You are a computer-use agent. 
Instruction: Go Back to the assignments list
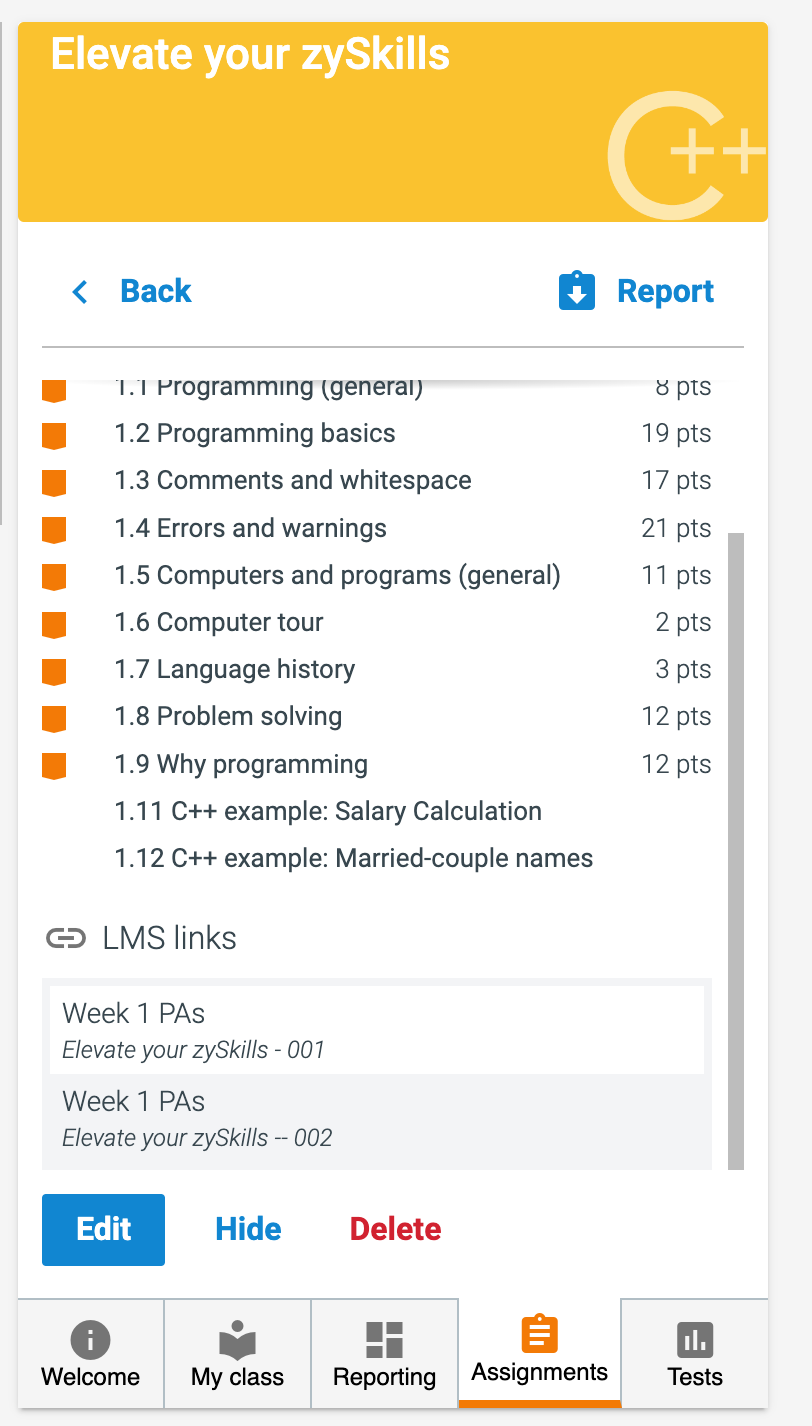click(131, 291)
